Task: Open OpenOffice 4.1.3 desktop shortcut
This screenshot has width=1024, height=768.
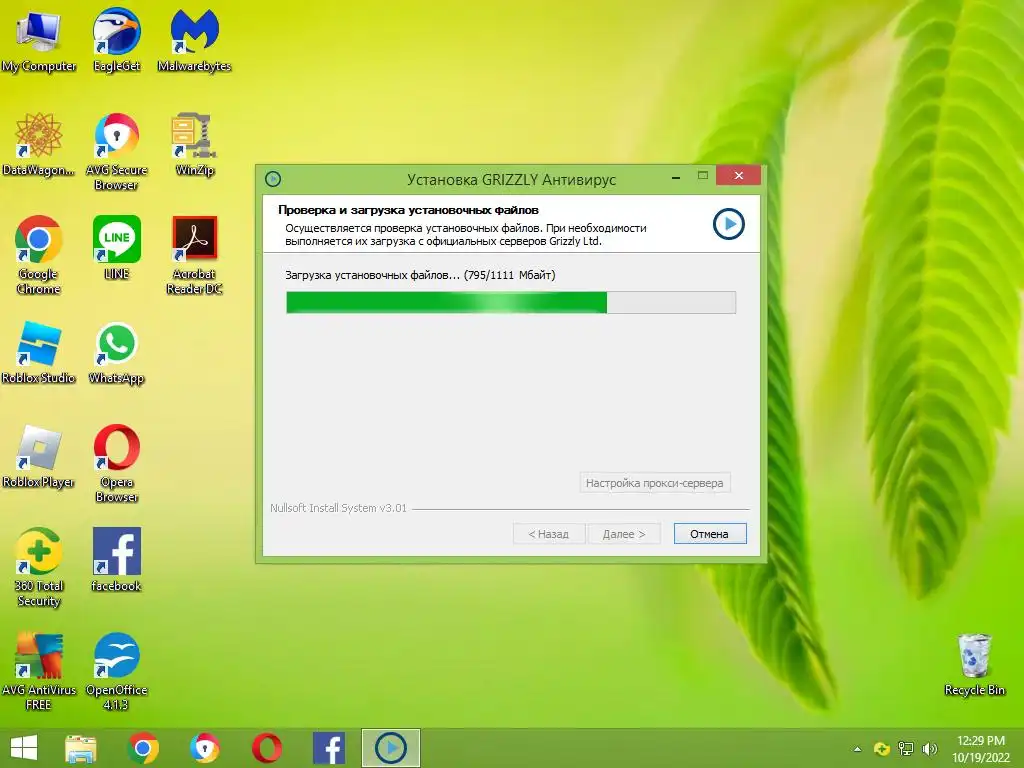Action: click(x=116, y=671)
